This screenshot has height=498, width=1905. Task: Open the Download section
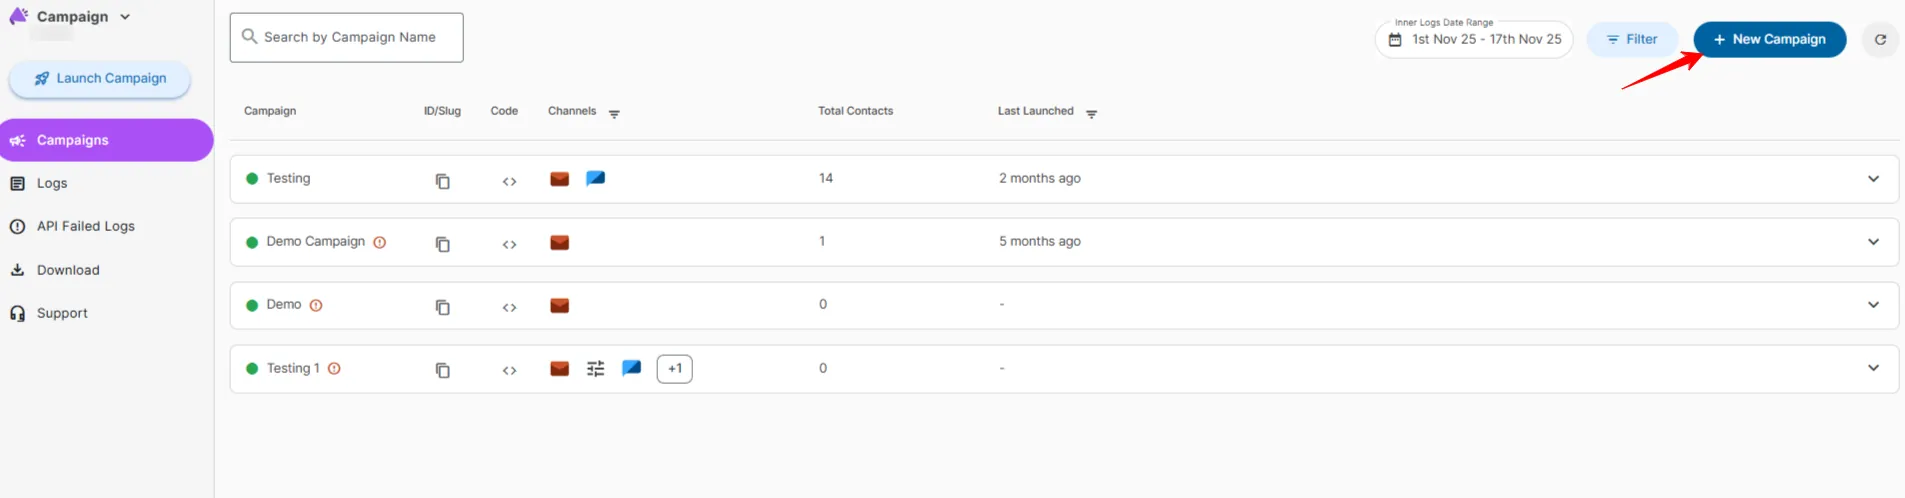coord(68,270)
